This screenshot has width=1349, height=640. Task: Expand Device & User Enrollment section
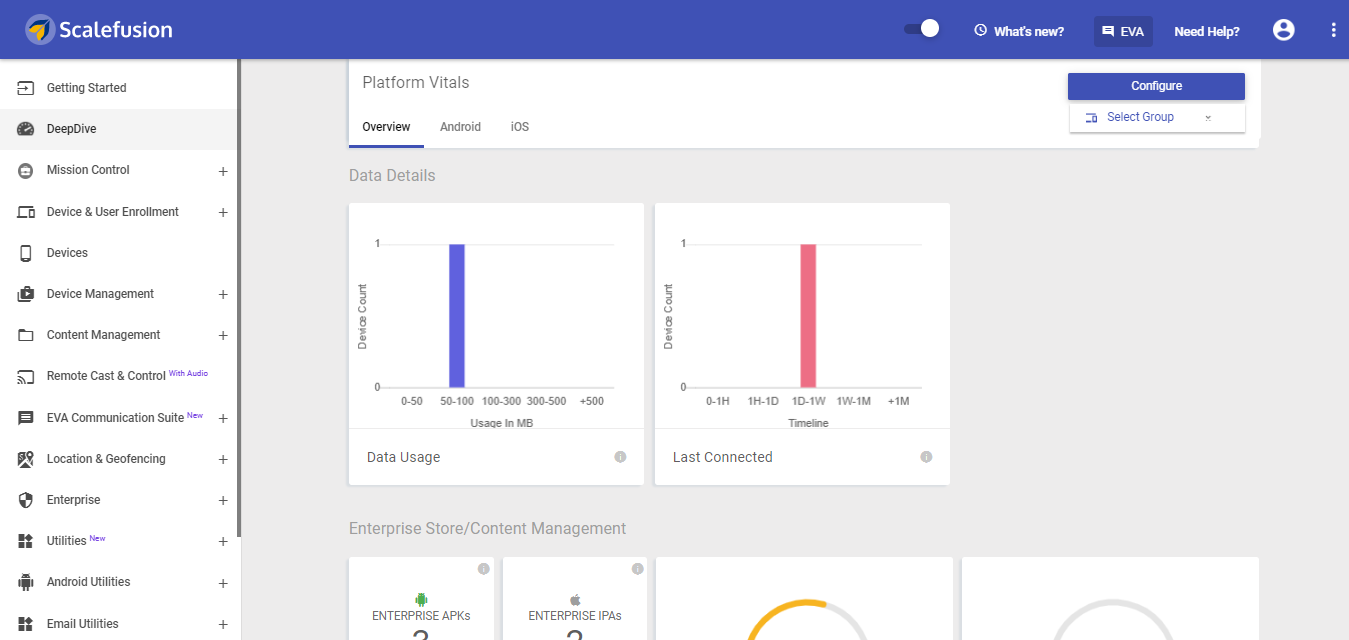click(x=223, y=213)
